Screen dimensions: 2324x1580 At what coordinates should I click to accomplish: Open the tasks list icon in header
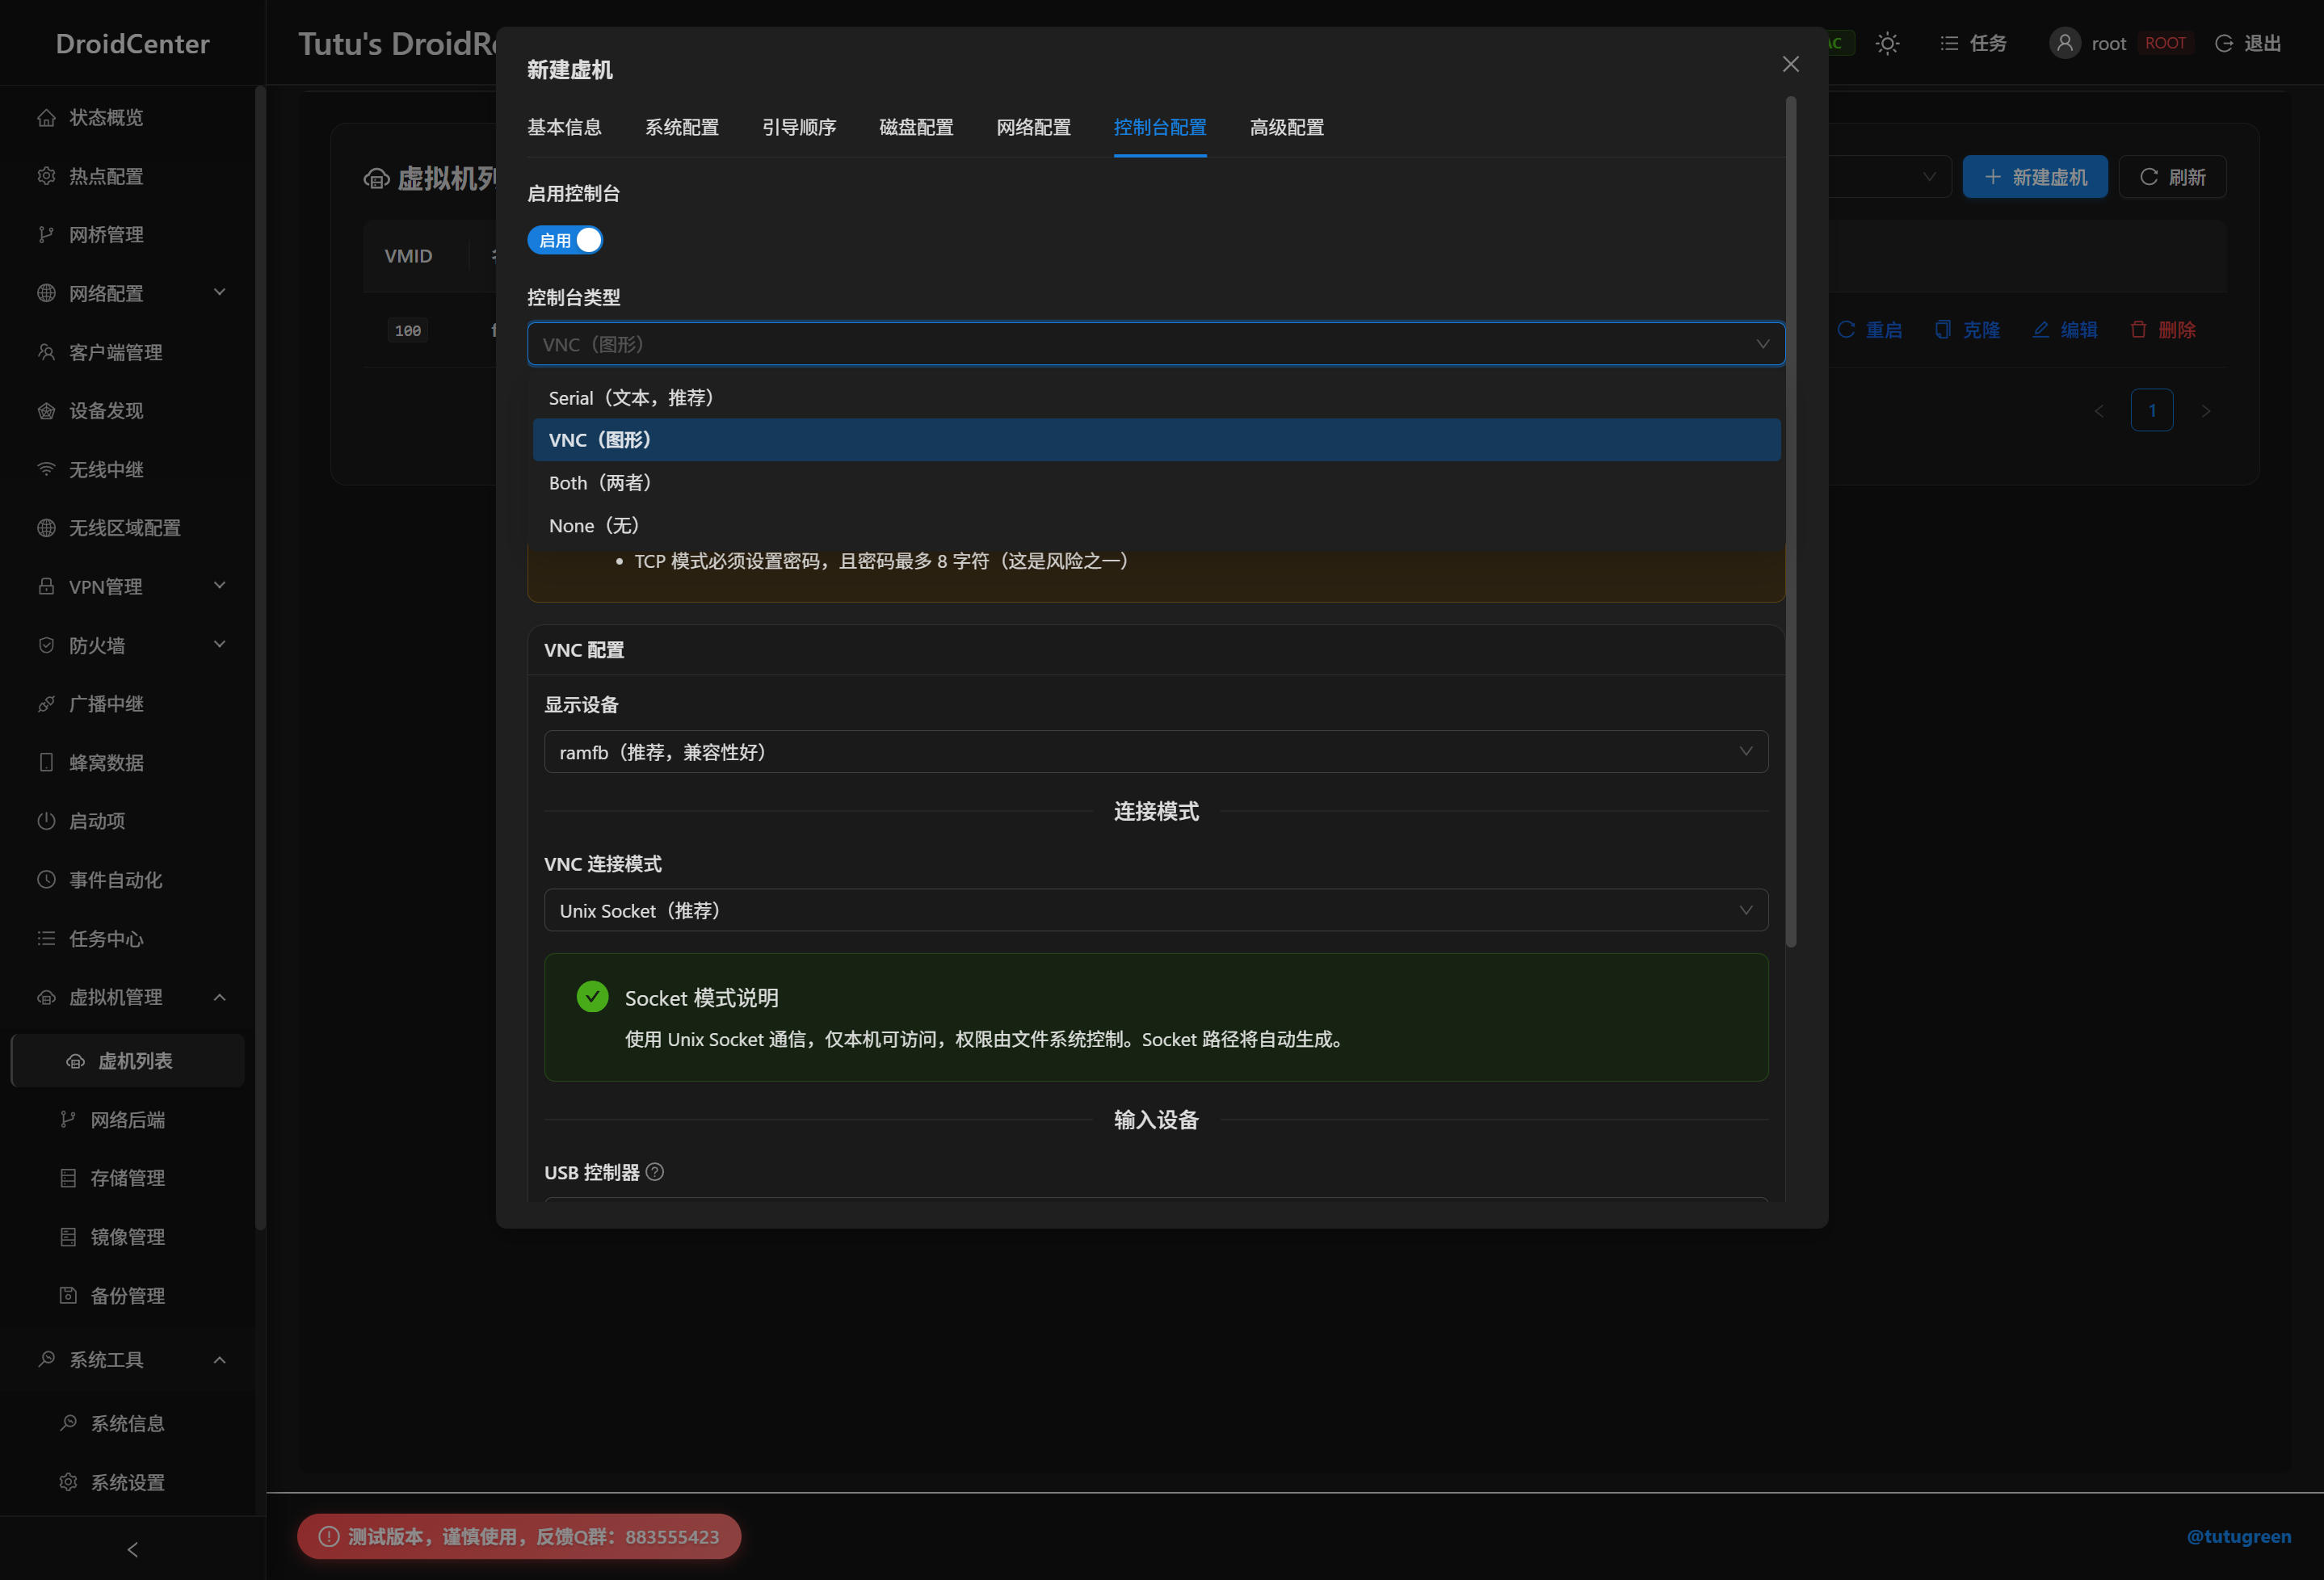click(1949, 43)
